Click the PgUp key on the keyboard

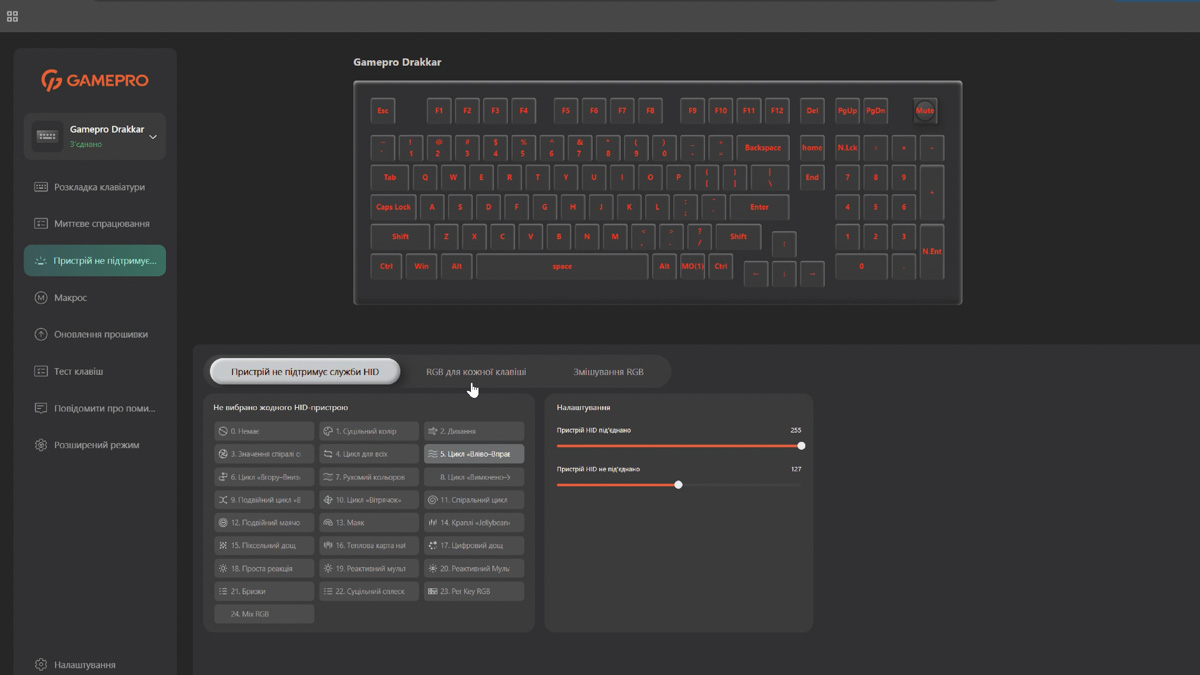point(847,111)
